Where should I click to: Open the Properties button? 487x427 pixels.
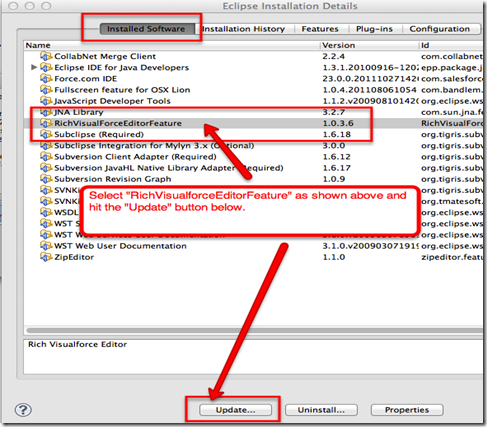(407, 410)
